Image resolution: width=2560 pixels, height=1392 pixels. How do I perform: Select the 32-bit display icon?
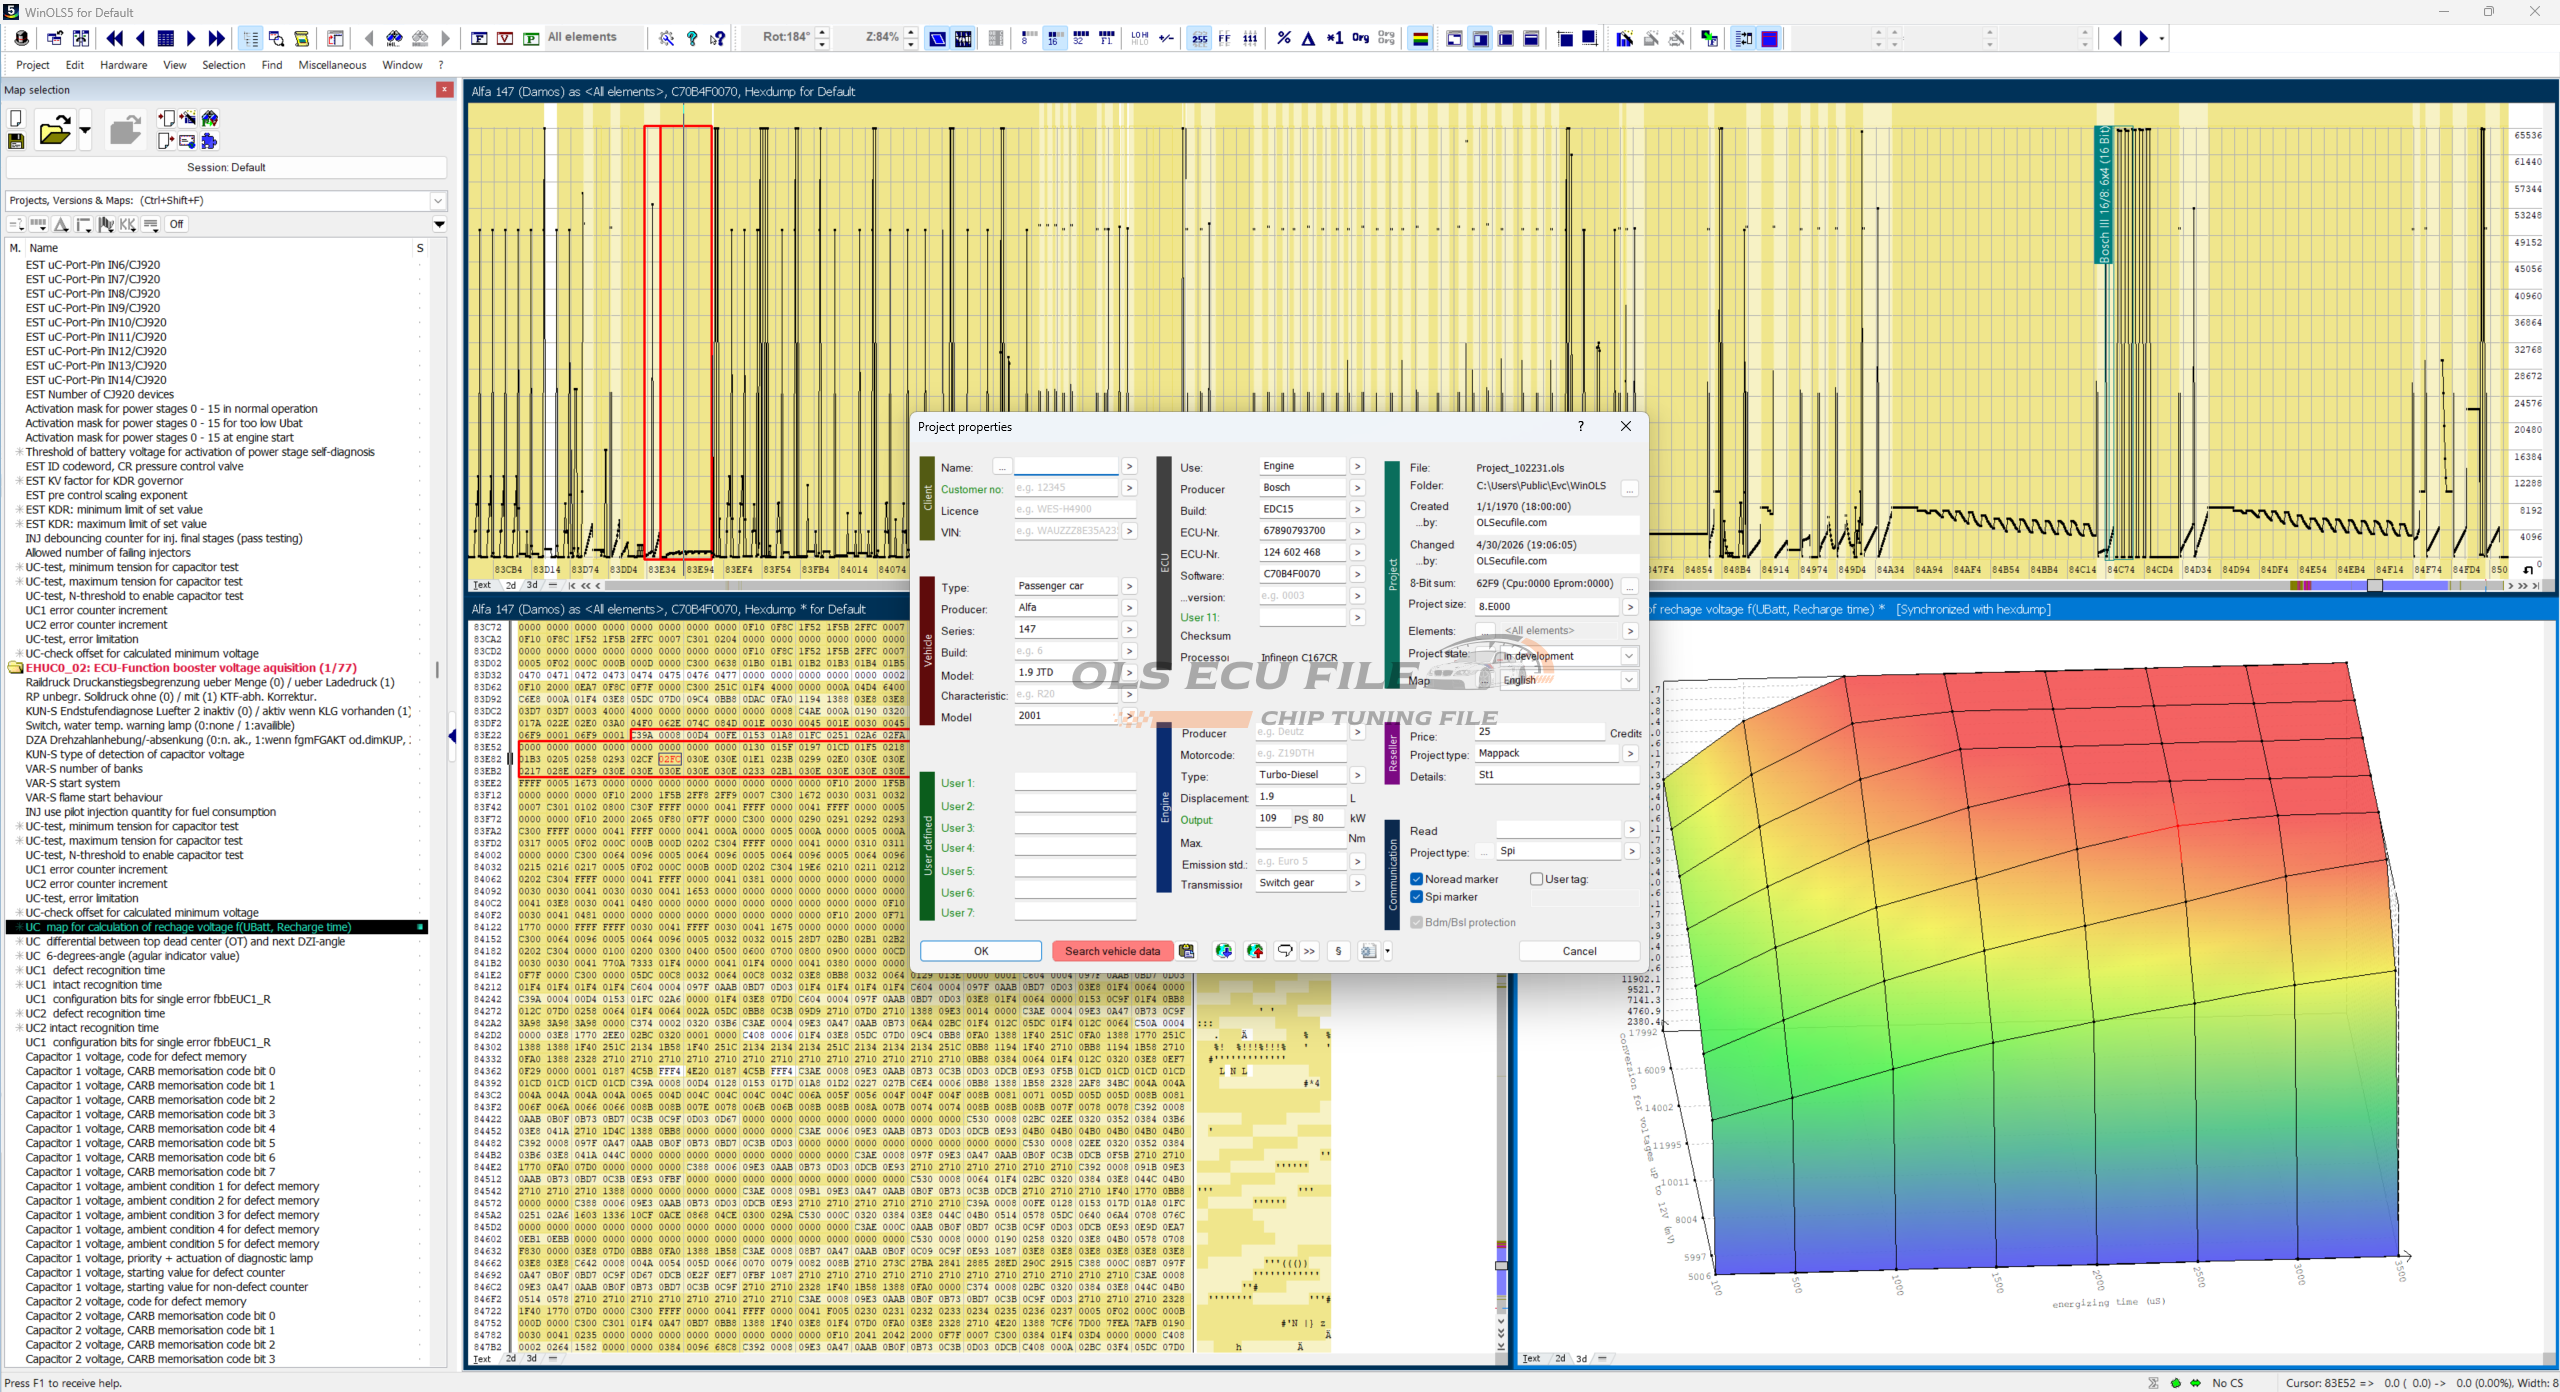click(1079, 38)
